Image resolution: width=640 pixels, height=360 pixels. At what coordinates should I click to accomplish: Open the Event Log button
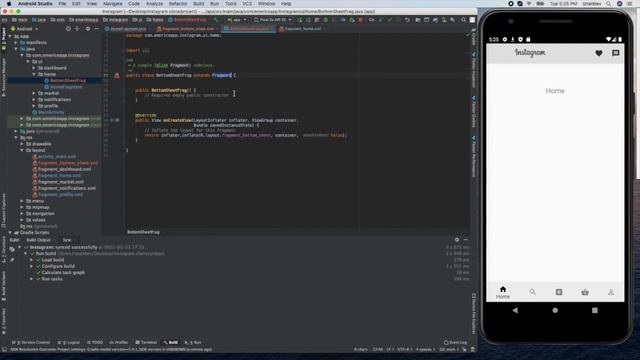pos(456,342)
